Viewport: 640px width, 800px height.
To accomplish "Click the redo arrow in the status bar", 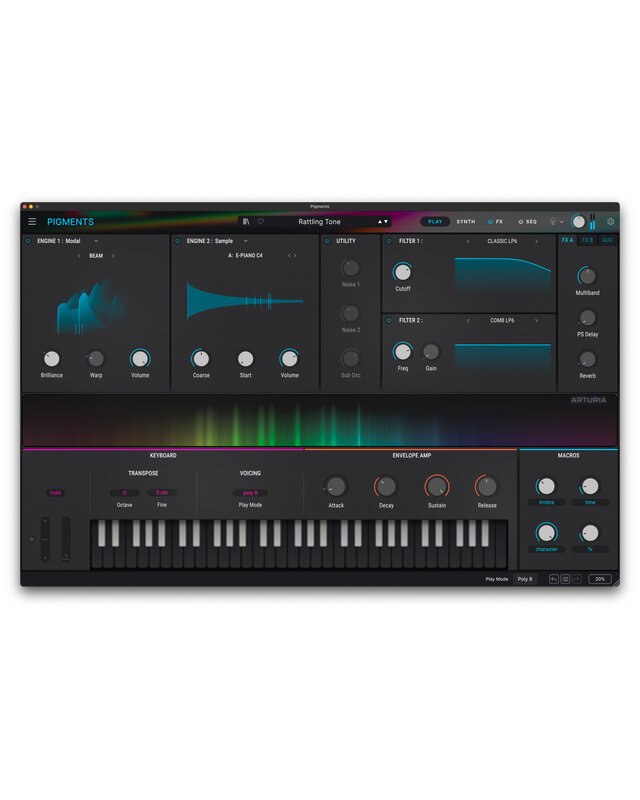I will coord(577,579).
